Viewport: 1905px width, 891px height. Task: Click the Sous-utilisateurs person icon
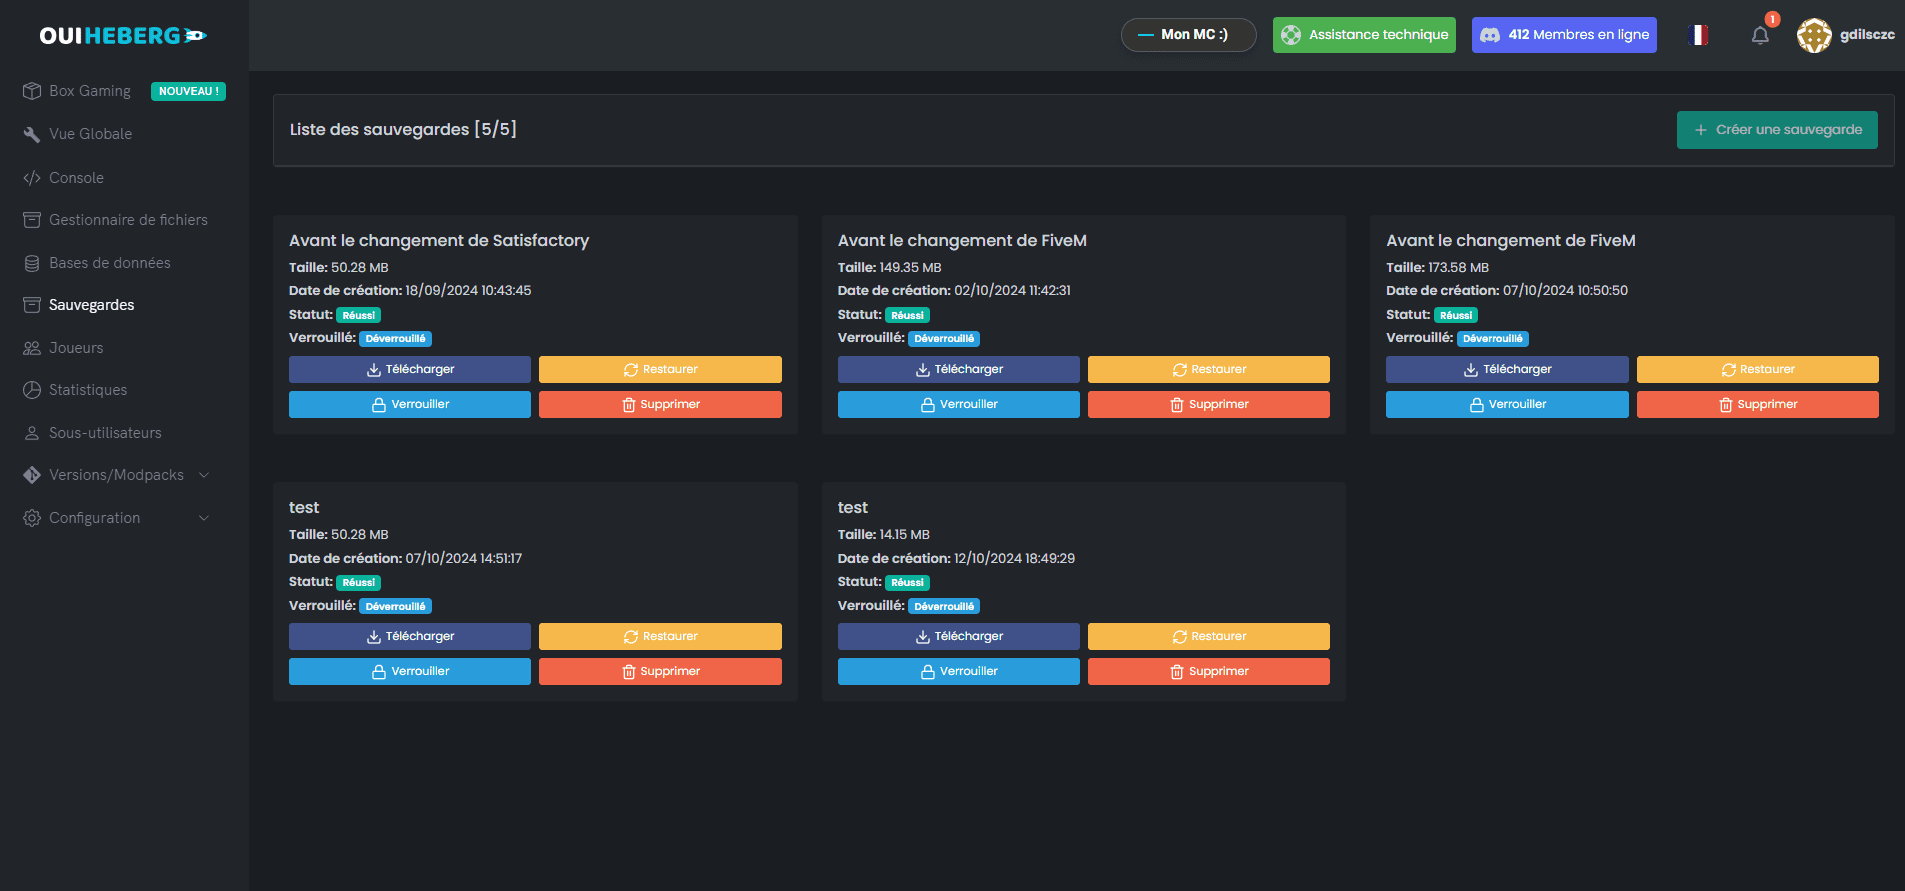click(x=32, y=433)
